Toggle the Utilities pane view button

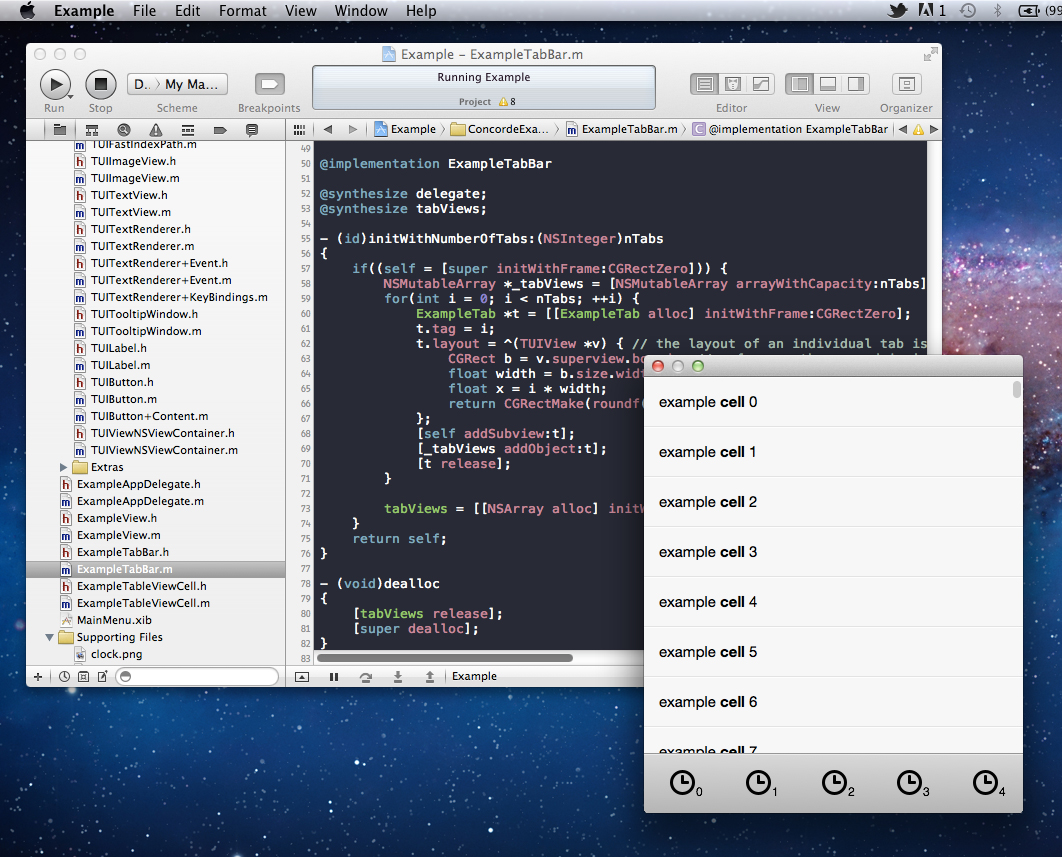pos(855,84)
